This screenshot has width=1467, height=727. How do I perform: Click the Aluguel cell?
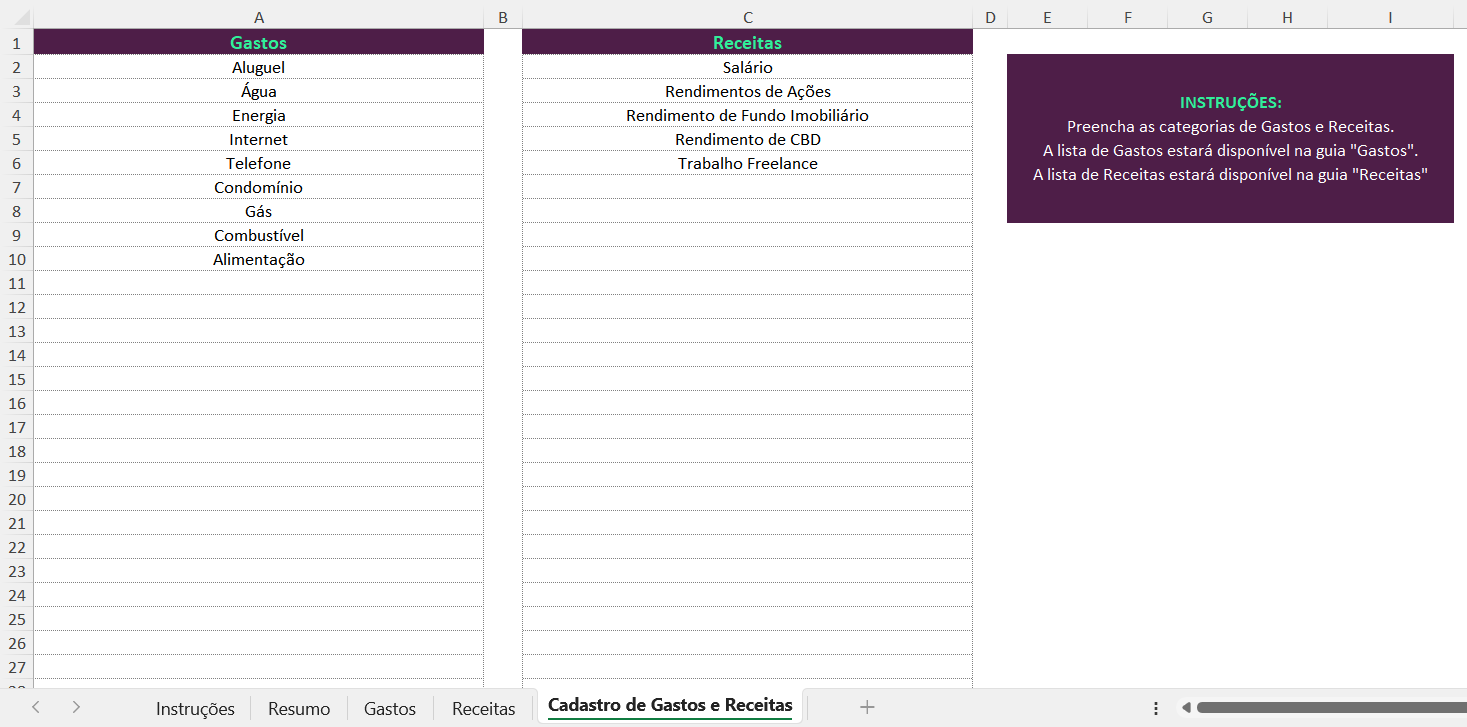(259, 67)
